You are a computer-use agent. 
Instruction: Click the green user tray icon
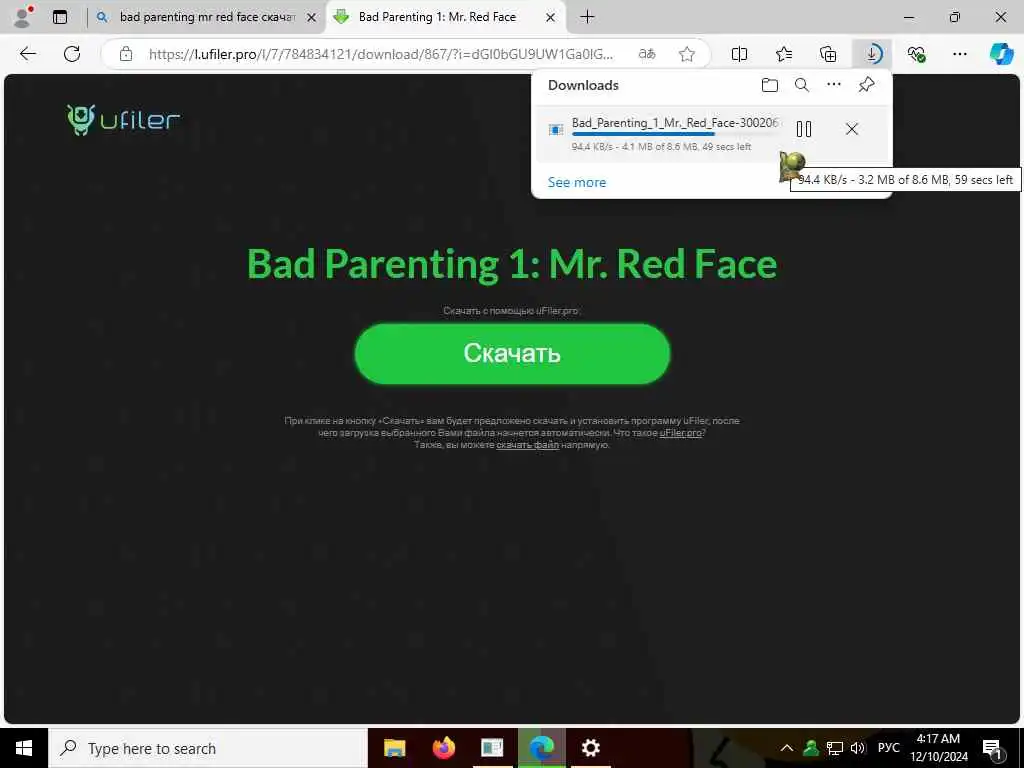point(811,748)
